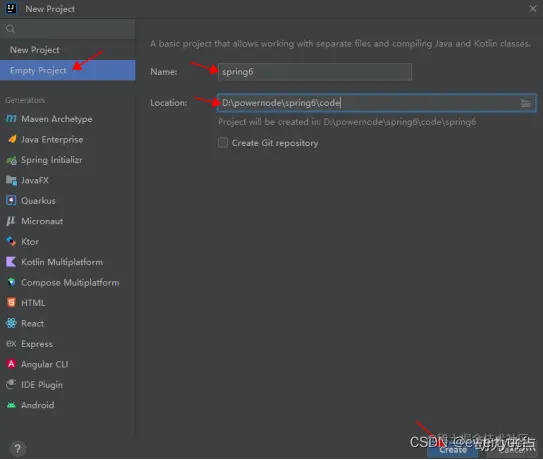Click the IntelliJ IDEA logo in title bar

11,8
